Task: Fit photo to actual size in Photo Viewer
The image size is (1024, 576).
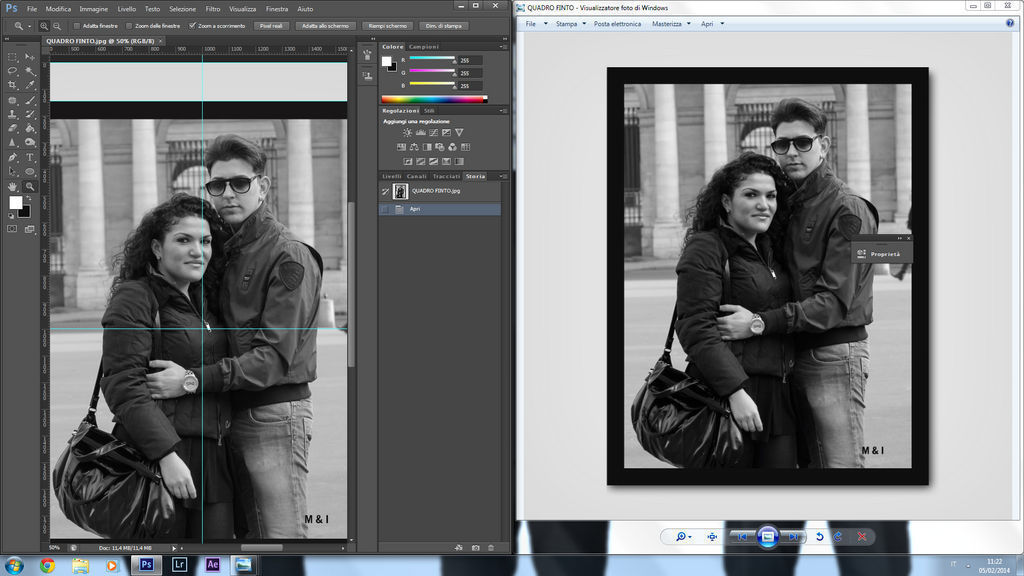Action: (712, 537)
